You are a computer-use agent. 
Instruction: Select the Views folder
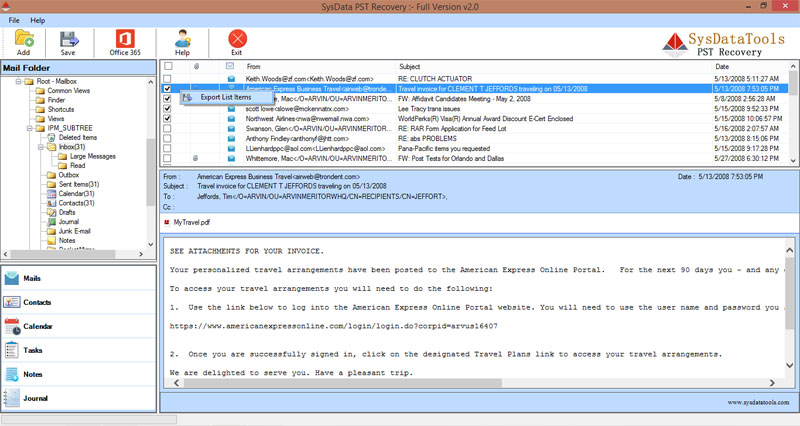56,118
